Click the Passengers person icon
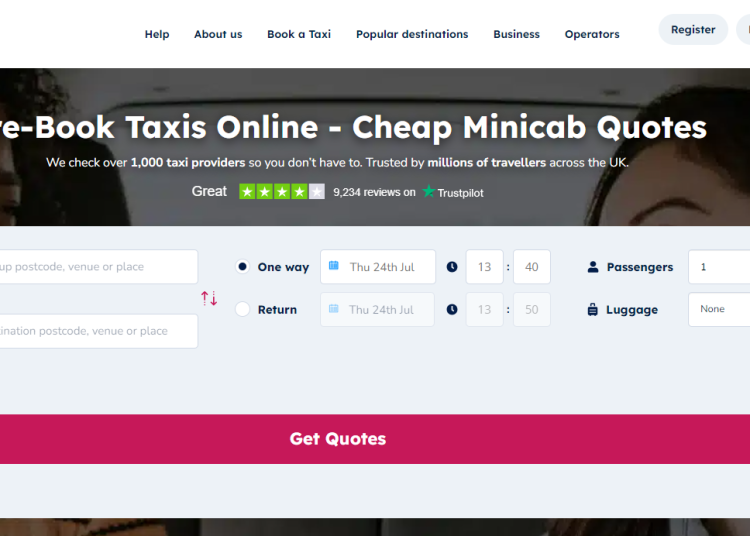This screenshot has height=536, width=750. pyautogui.click(x=593, y=267)
